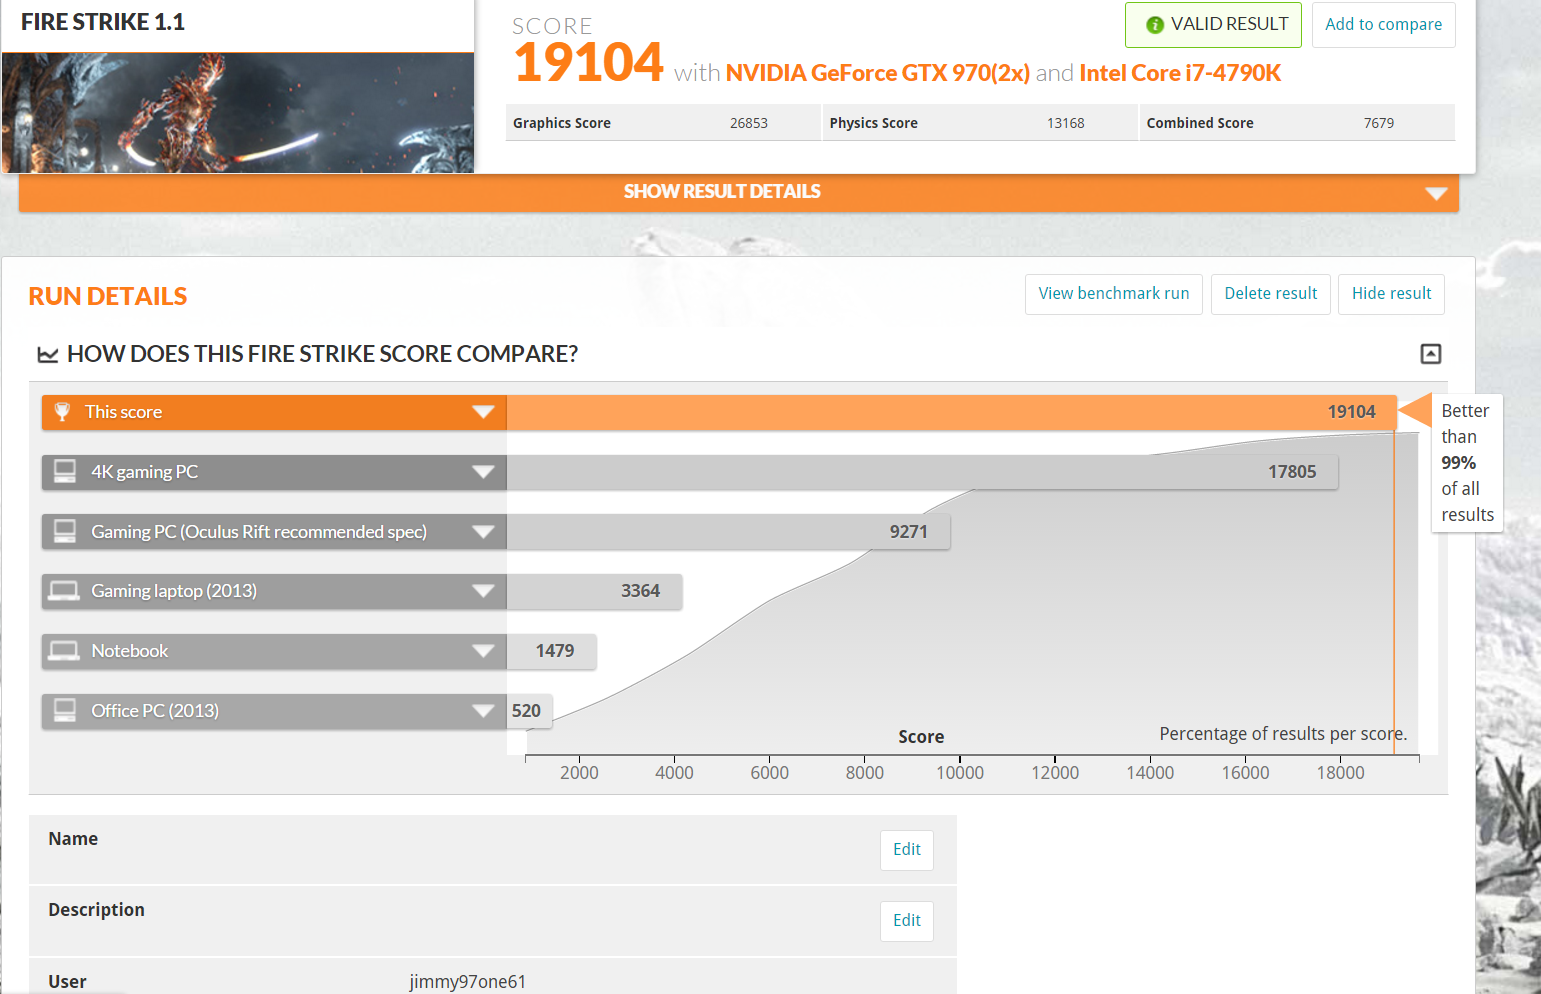Image resolution: width=1541 pixels, height=994 pixels.
Task: Click Delete result
Action: click(1271, 294)
